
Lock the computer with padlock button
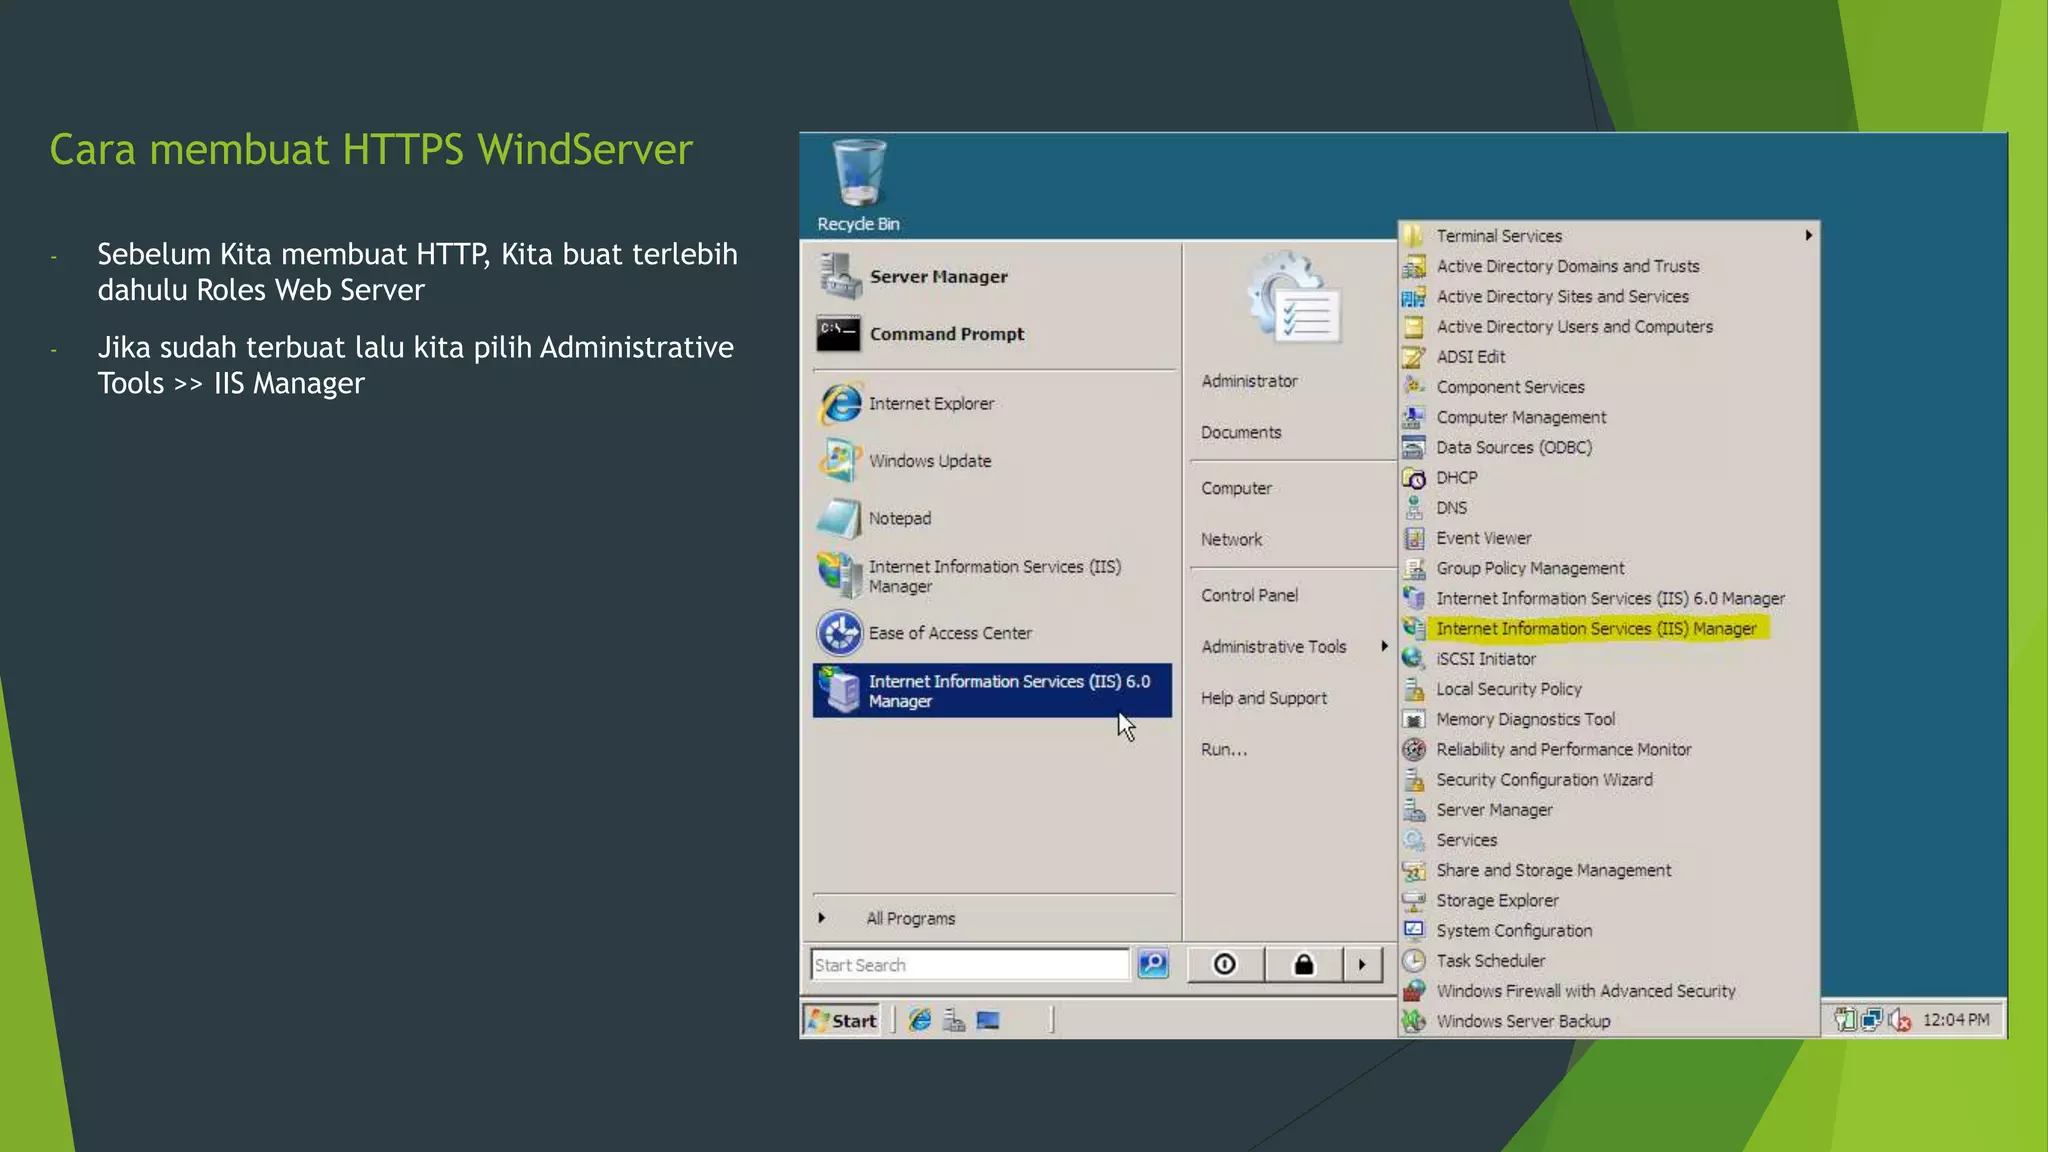[x=1303, y=964]
